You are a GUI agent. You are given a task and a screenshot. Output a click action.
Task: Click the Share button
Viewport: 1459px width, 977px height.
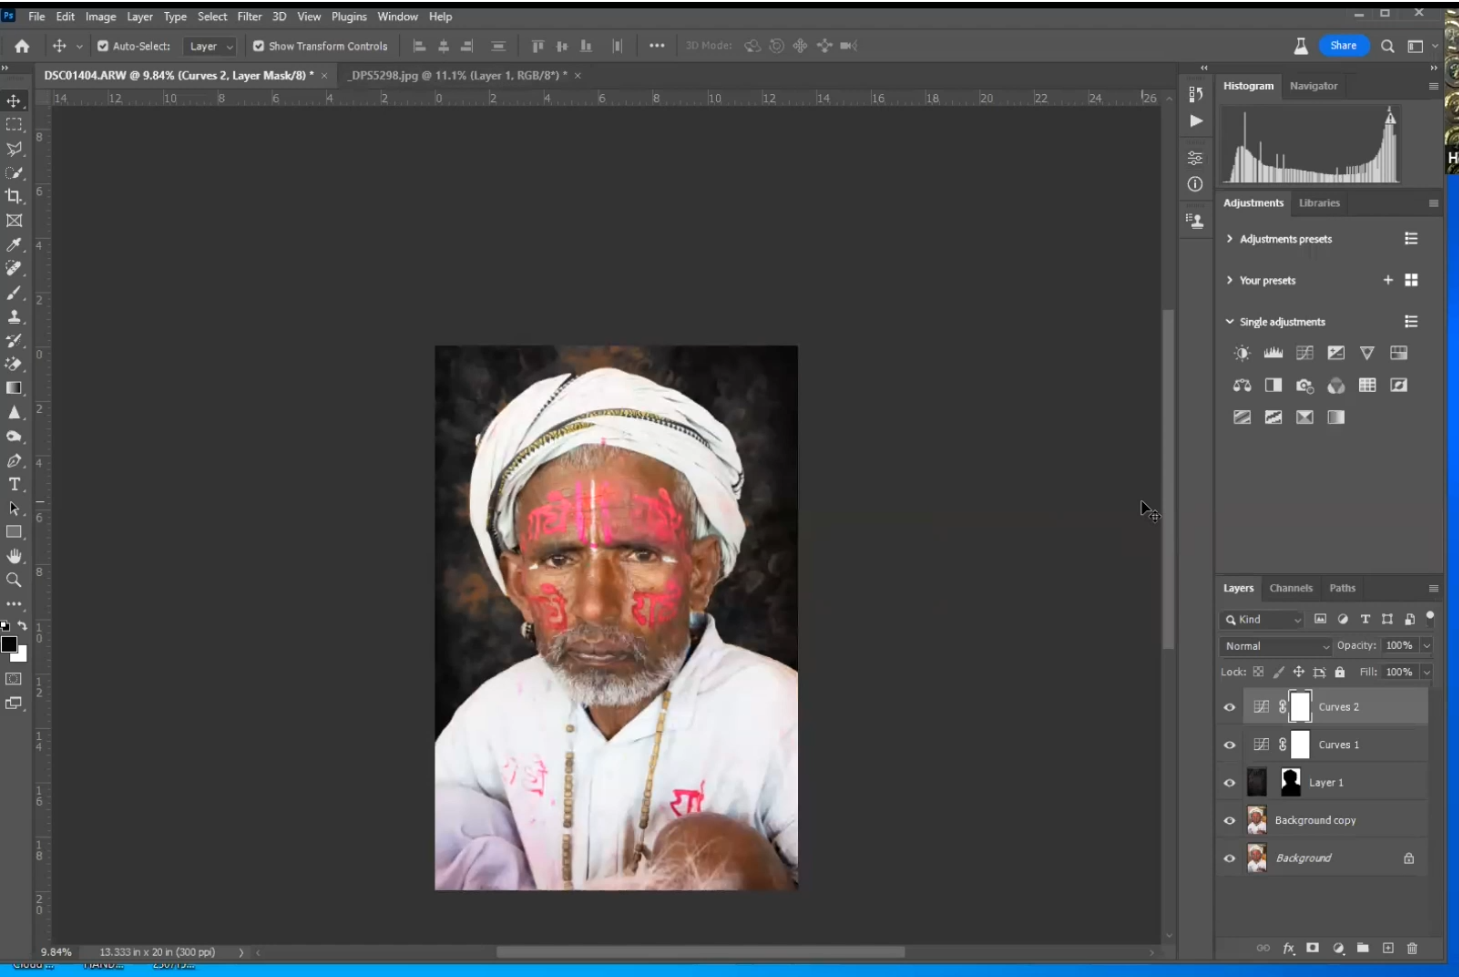tap(1343, 46)
